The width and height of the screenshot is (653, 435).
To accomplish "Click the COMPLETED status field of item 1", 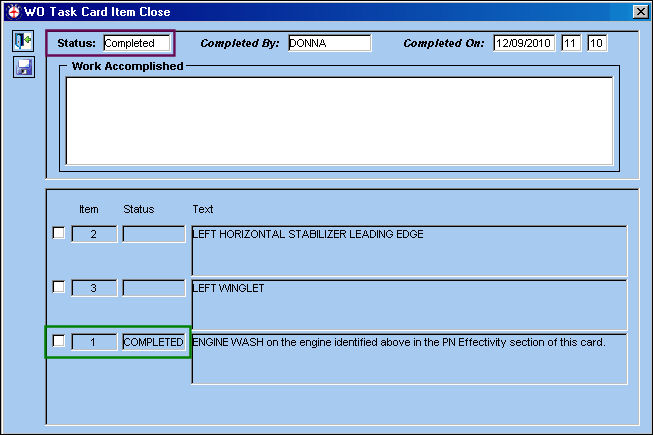I will 154,342.
